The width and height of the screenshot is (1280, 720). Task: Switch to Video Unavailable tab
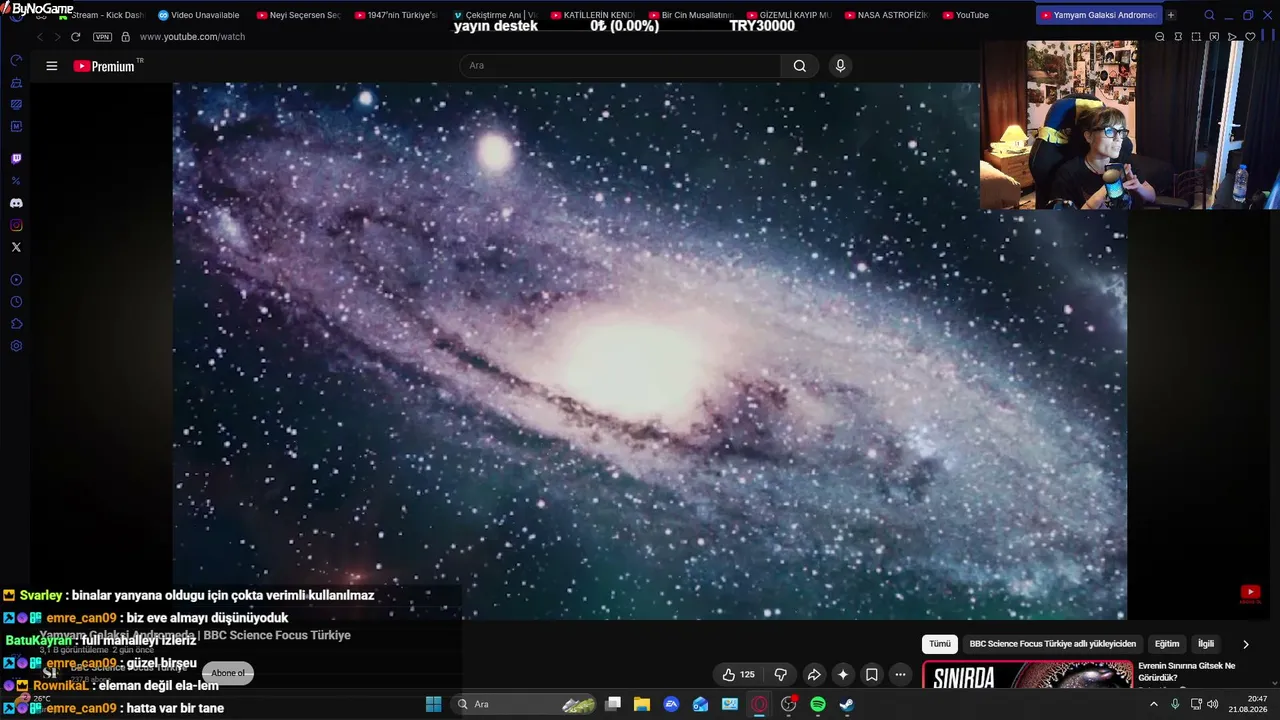click(198, 15)
